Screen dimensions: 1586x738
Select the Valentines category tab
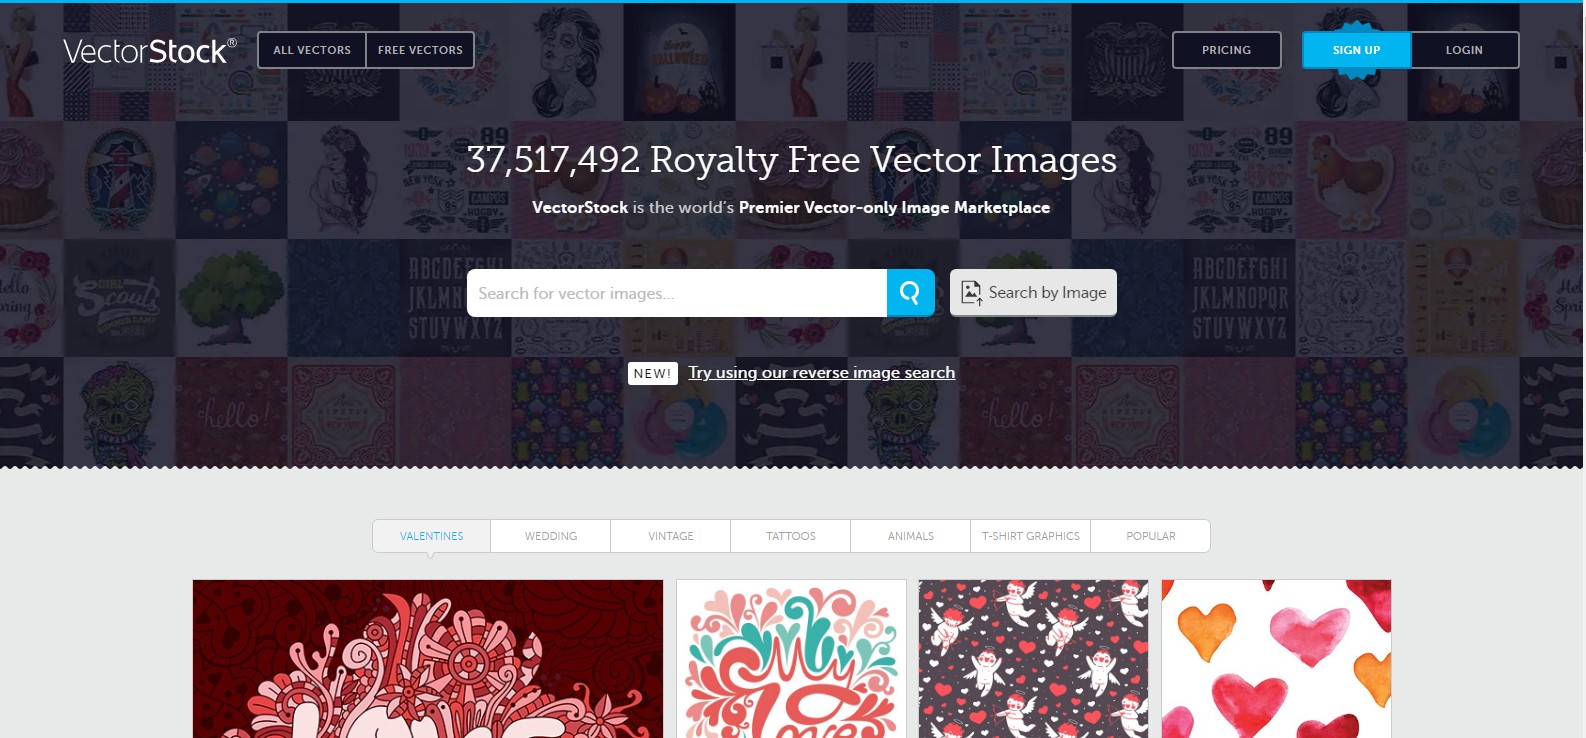432,536
